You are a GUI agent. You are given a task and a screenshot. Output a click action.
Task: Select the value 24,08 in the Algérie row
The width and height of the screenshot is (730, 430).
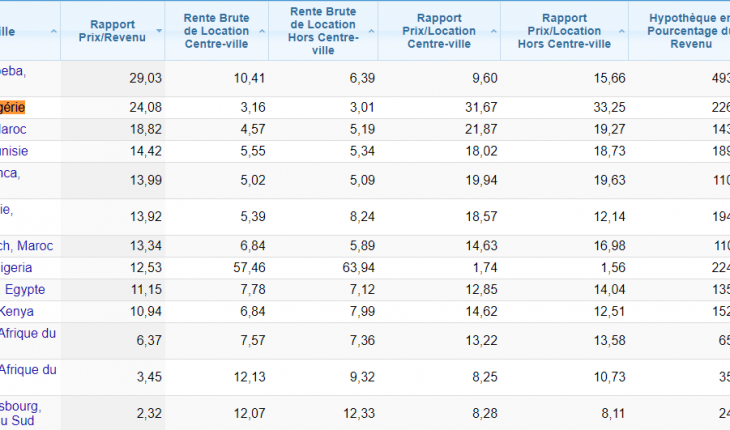[145, 108]
